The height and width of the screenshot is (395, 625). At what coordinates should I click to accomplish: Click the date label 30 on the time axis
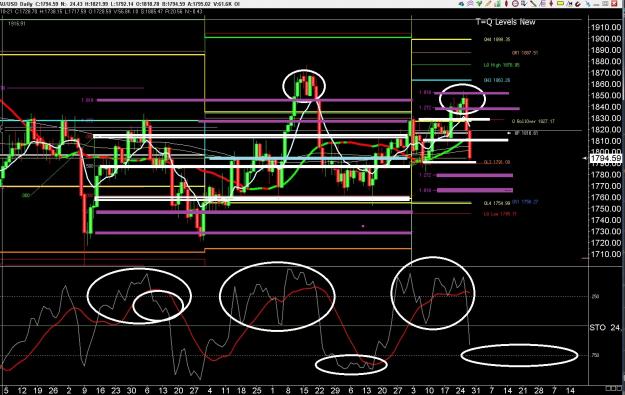click(x=132, y=391)
